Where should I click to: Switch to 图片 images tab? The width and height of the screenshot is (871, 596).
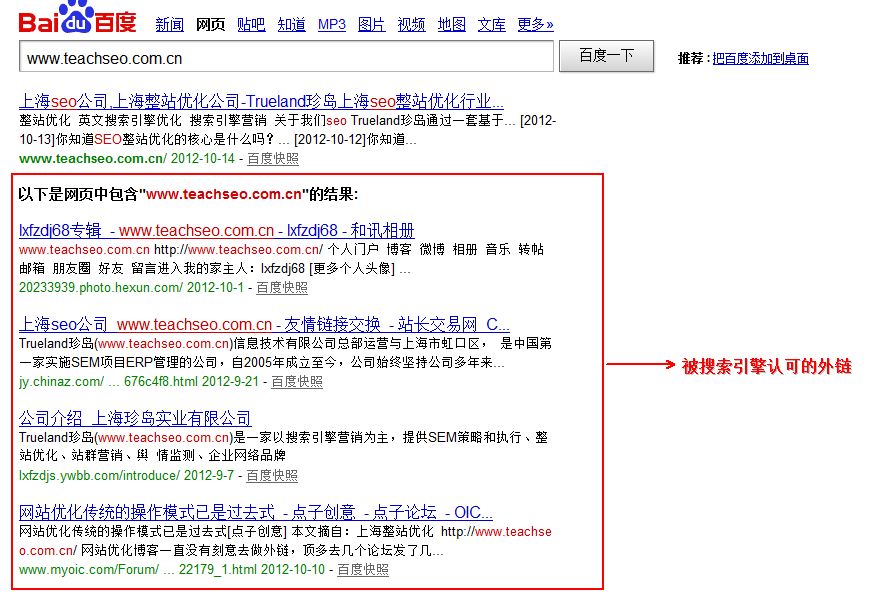pos(371,25)
